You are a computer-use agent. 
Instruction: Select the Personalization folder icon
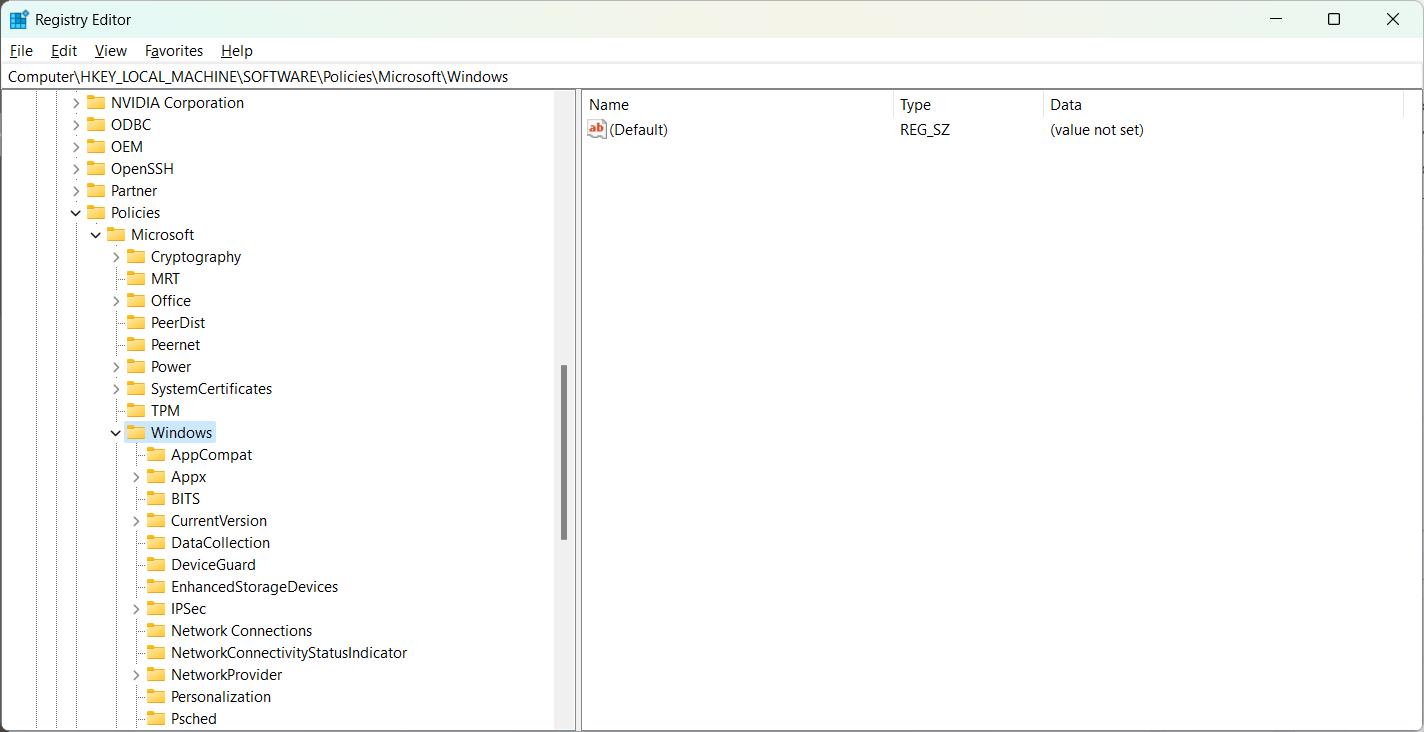(x=156, y=696)
